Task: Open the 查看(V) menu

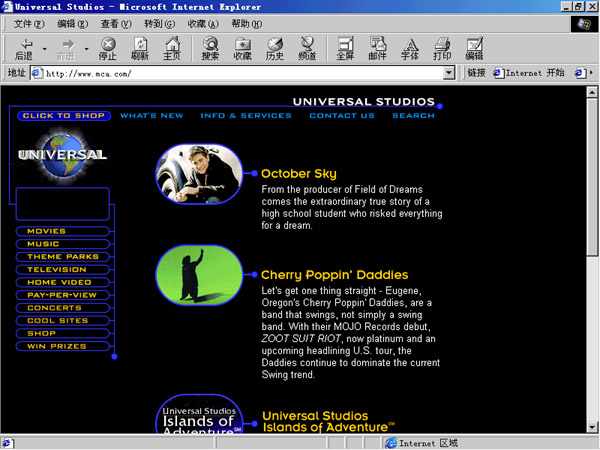Action: click(116, 24)
